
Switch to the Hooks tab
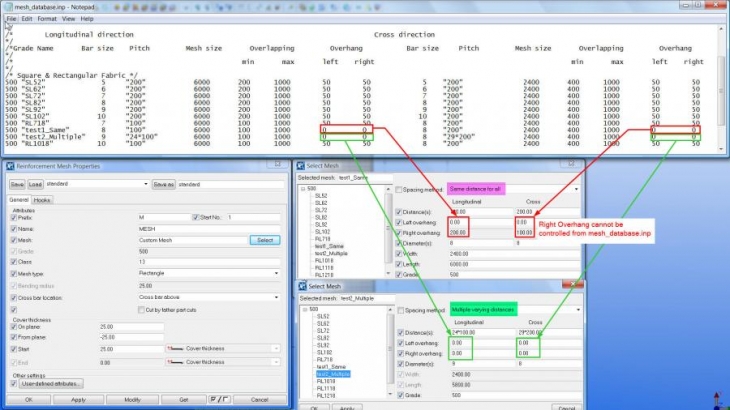(x=43, y=200)
